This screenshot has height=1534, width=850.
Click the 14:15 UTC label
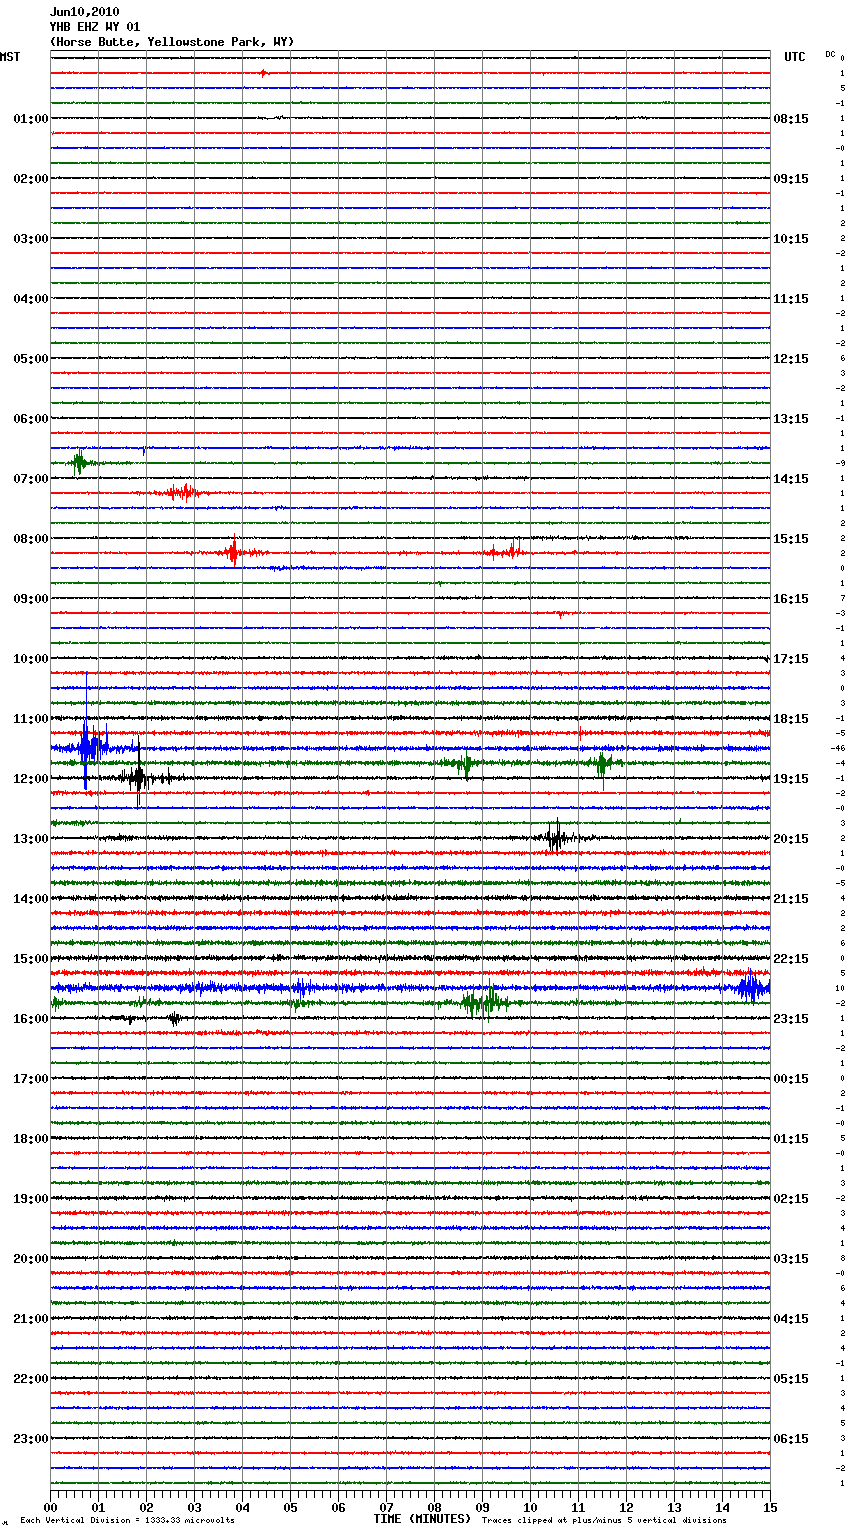click(791, 479)
